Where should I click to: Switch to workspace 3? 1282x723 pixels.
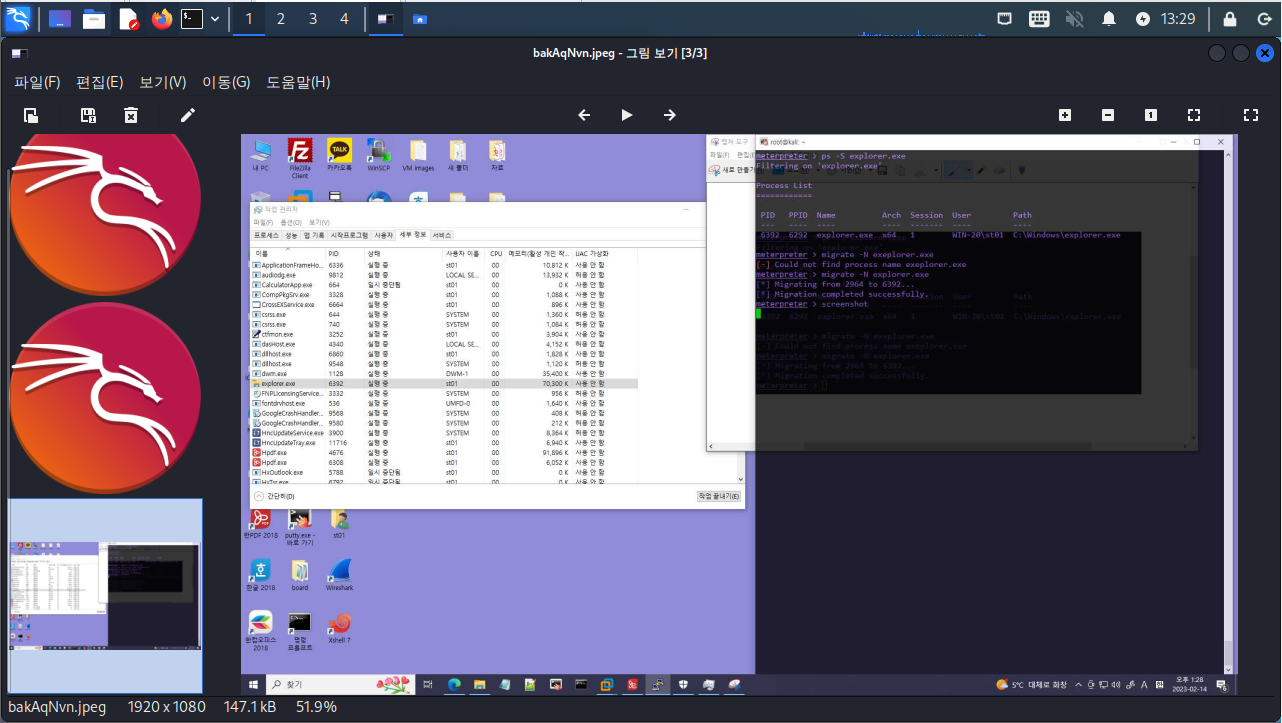tap(312, 19)
